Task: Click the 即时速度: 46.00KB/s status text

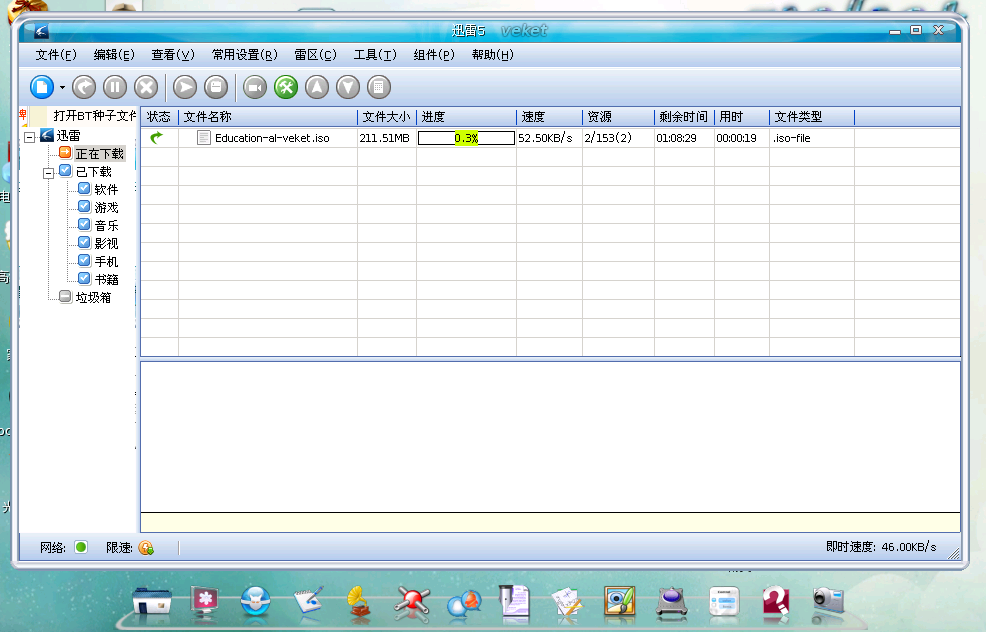Action: pyautogui.click(x=881, y=546)
